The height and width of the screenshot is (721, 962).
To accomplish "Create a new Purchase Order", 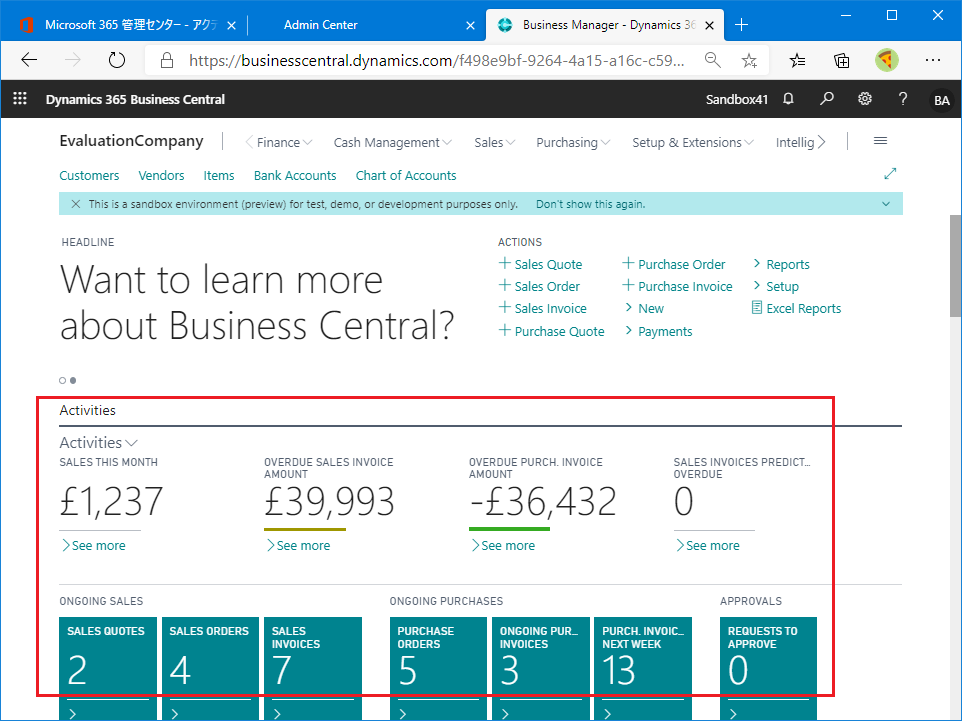I will click(674, 264).
